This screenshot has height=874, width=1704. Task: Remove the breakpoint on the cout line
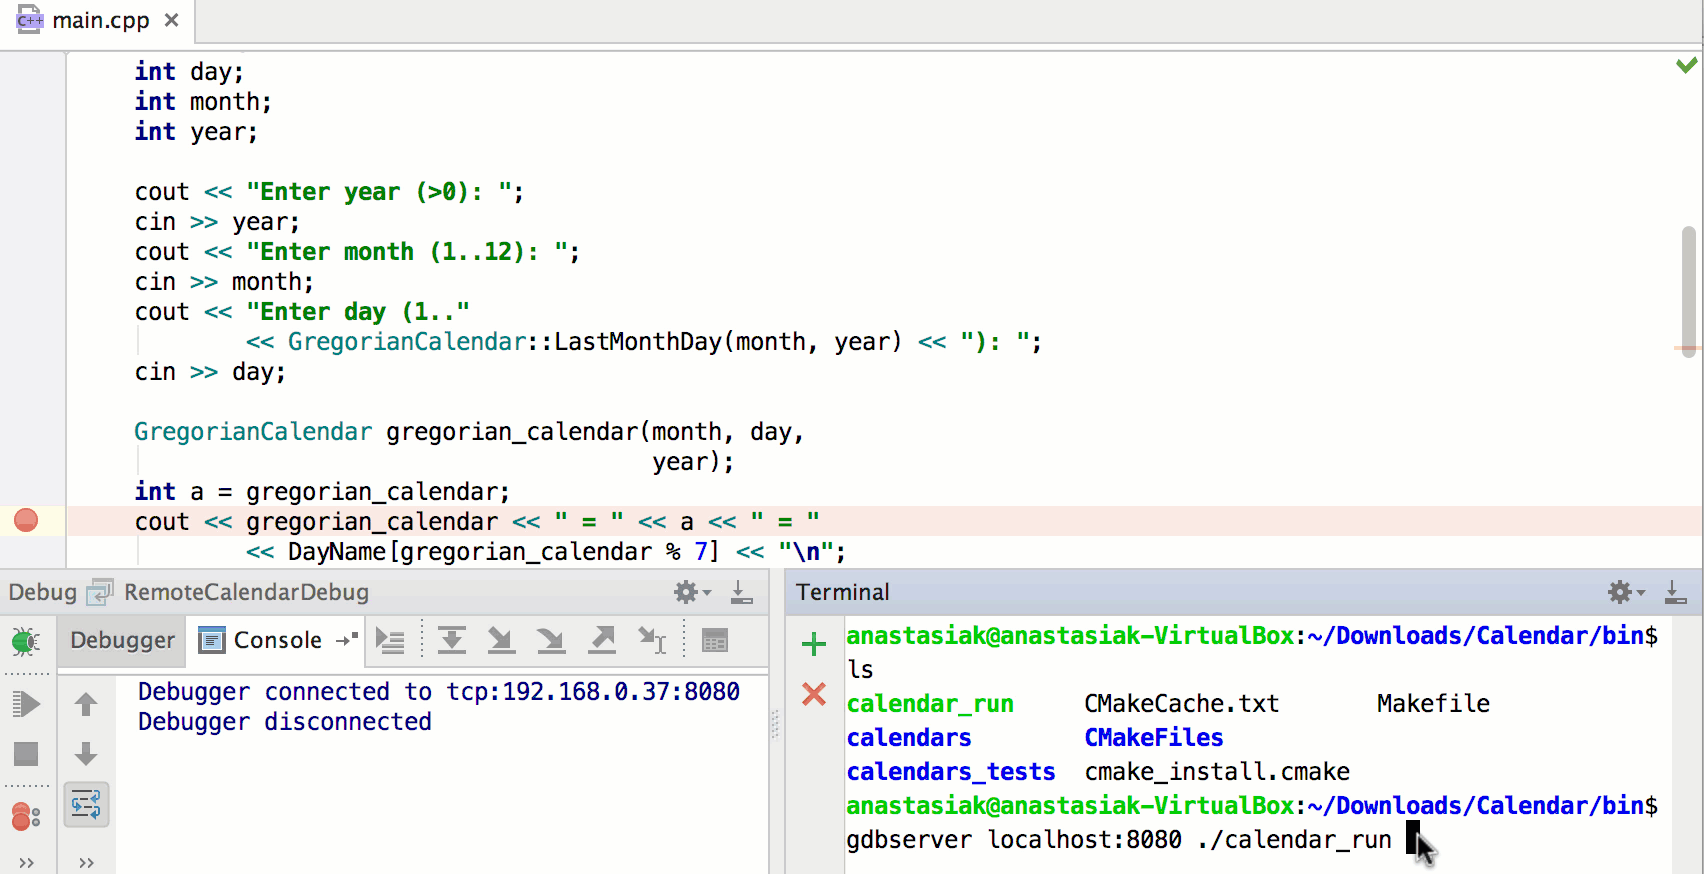(x=26, y=521)
